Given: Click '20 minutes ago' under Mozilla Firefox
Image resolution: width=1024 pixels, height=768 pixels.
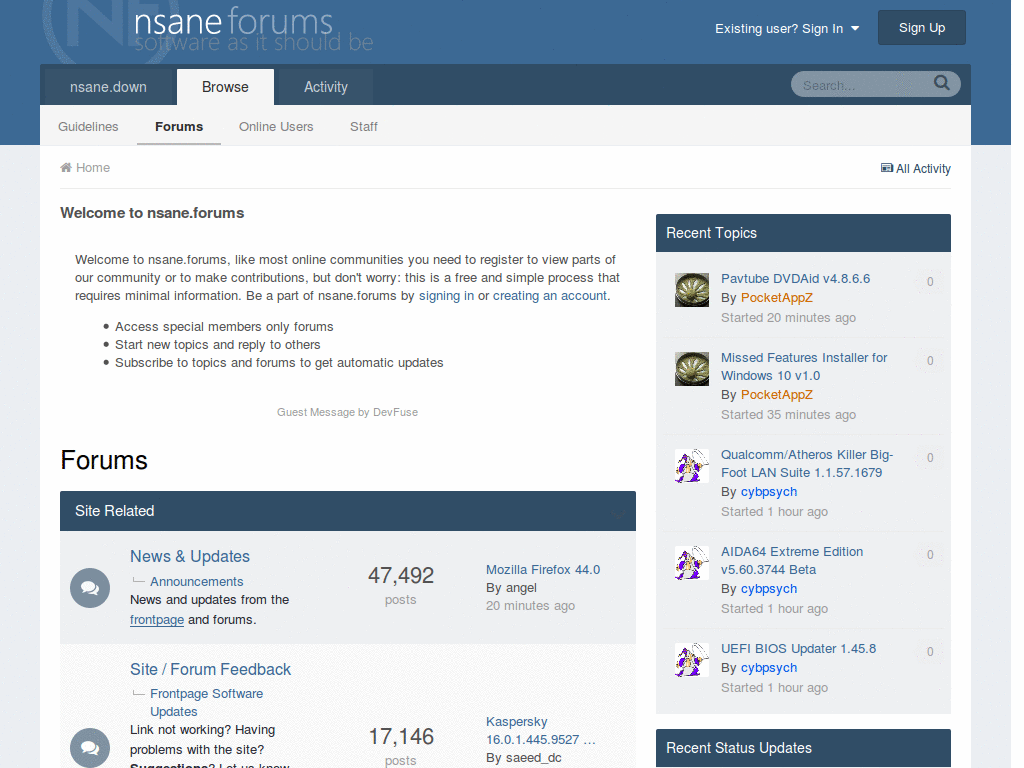Looking at the screenshot, I should click(530, 606).
